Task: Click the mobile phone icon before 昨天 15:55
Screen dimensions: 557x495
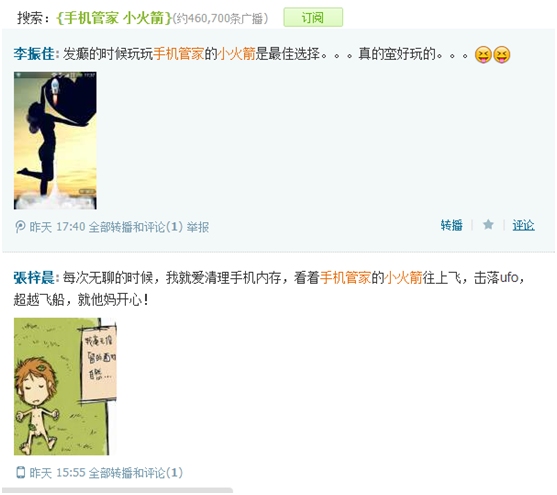Action: point(21,473)
